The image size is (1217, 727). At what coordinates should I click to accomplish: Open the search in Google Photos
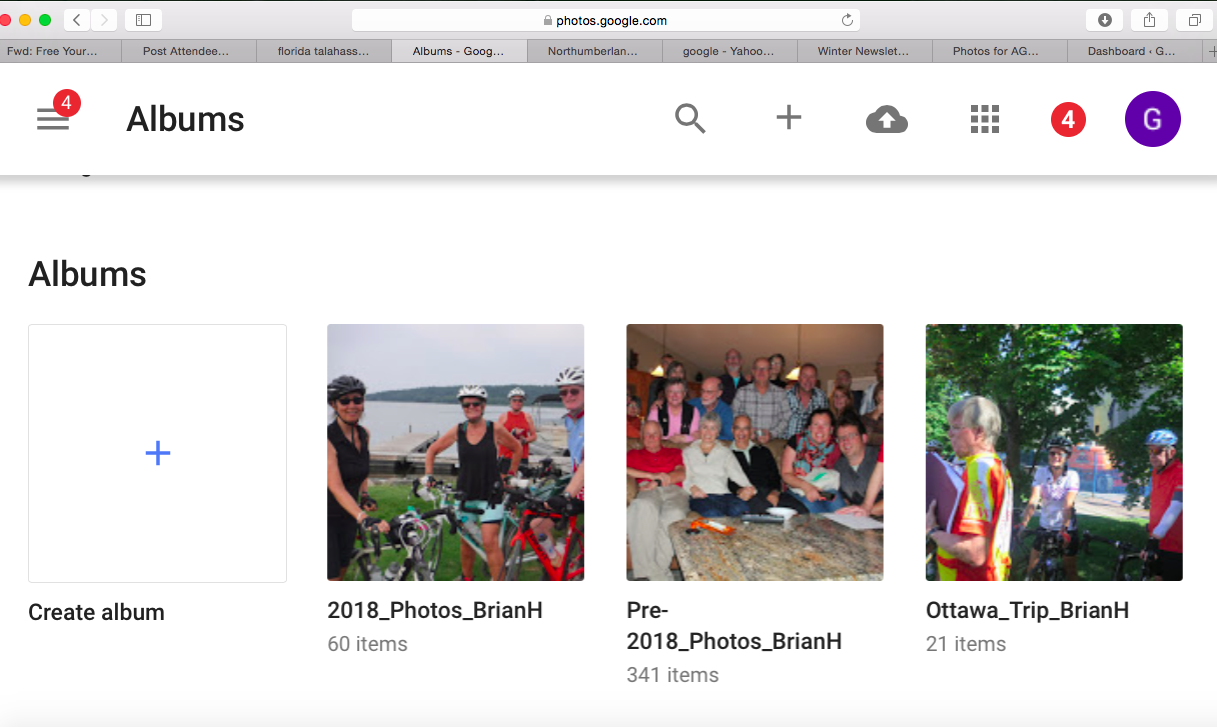[x=690, y=118]
